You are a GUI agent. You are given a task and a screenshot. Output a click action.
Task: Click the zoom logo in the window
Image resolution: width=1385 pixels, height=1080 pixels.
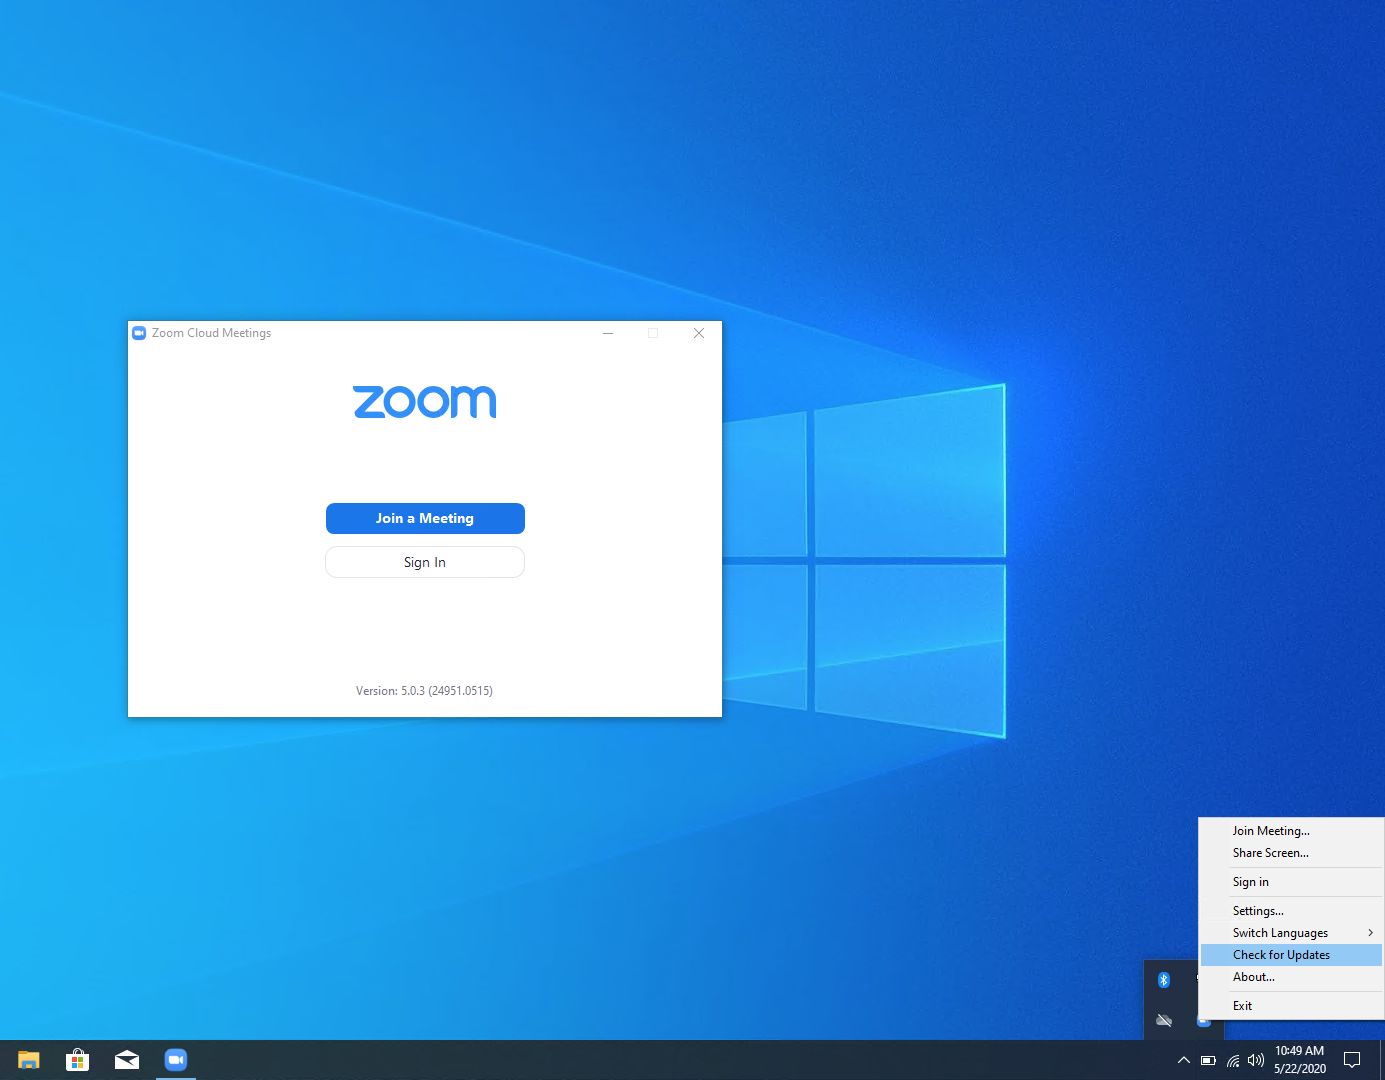point(425,402)
